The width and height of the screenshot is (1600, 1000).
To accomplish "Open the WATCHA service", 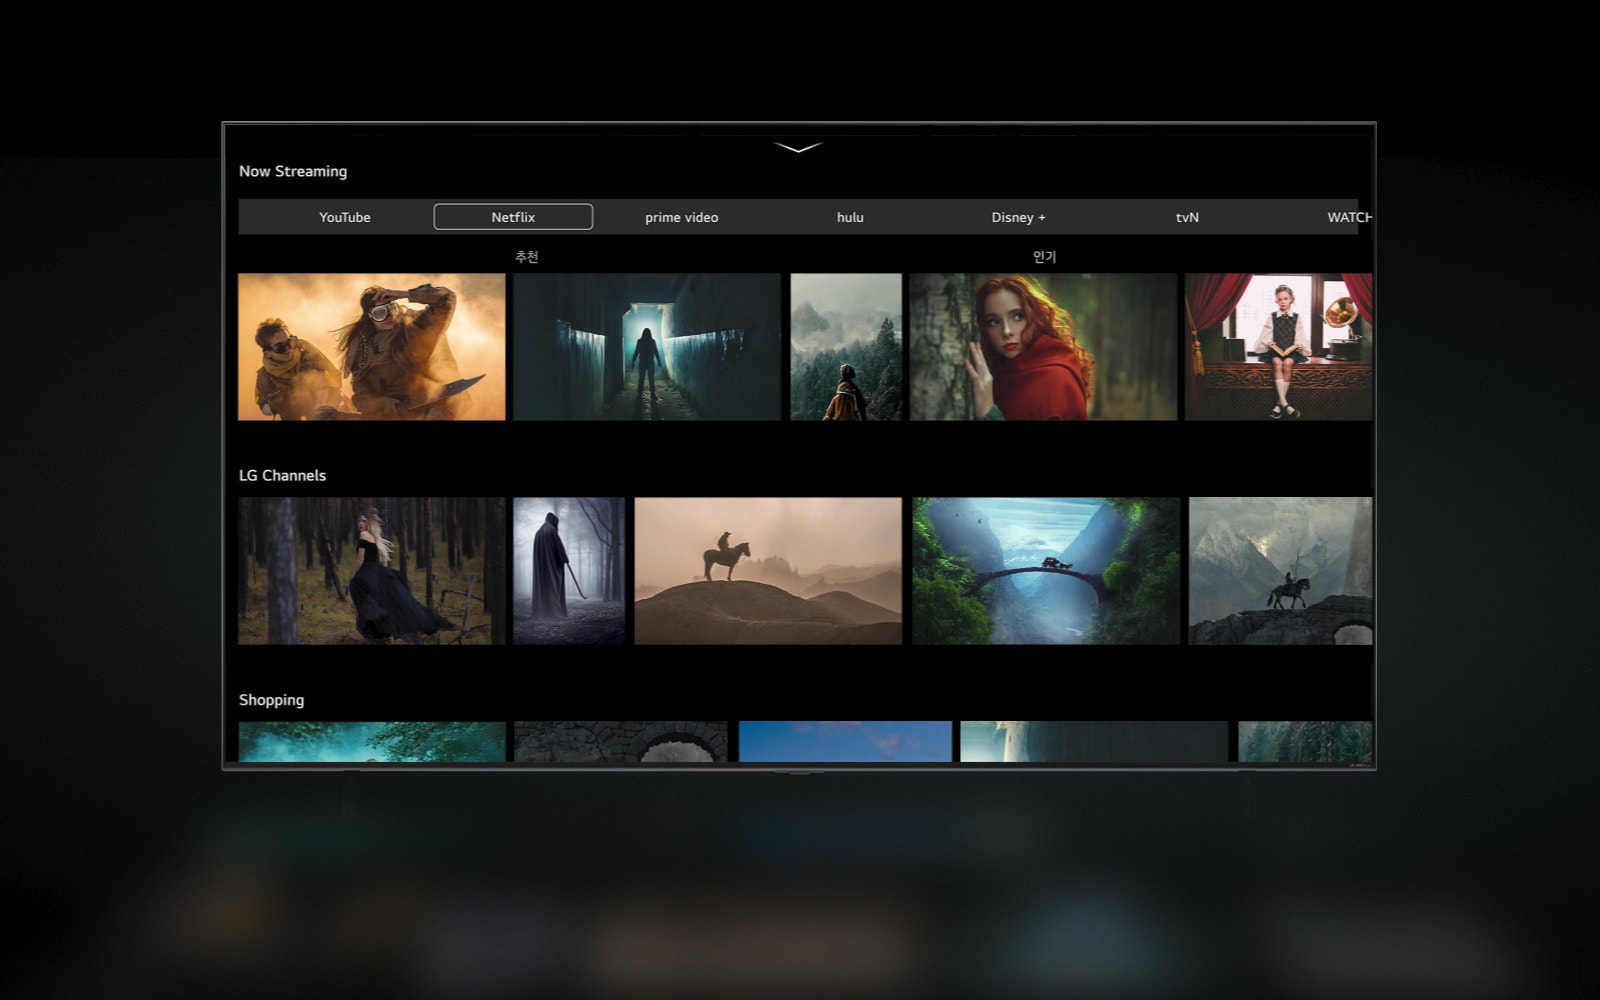I will pyautogui.click(x=1350, y=216).
